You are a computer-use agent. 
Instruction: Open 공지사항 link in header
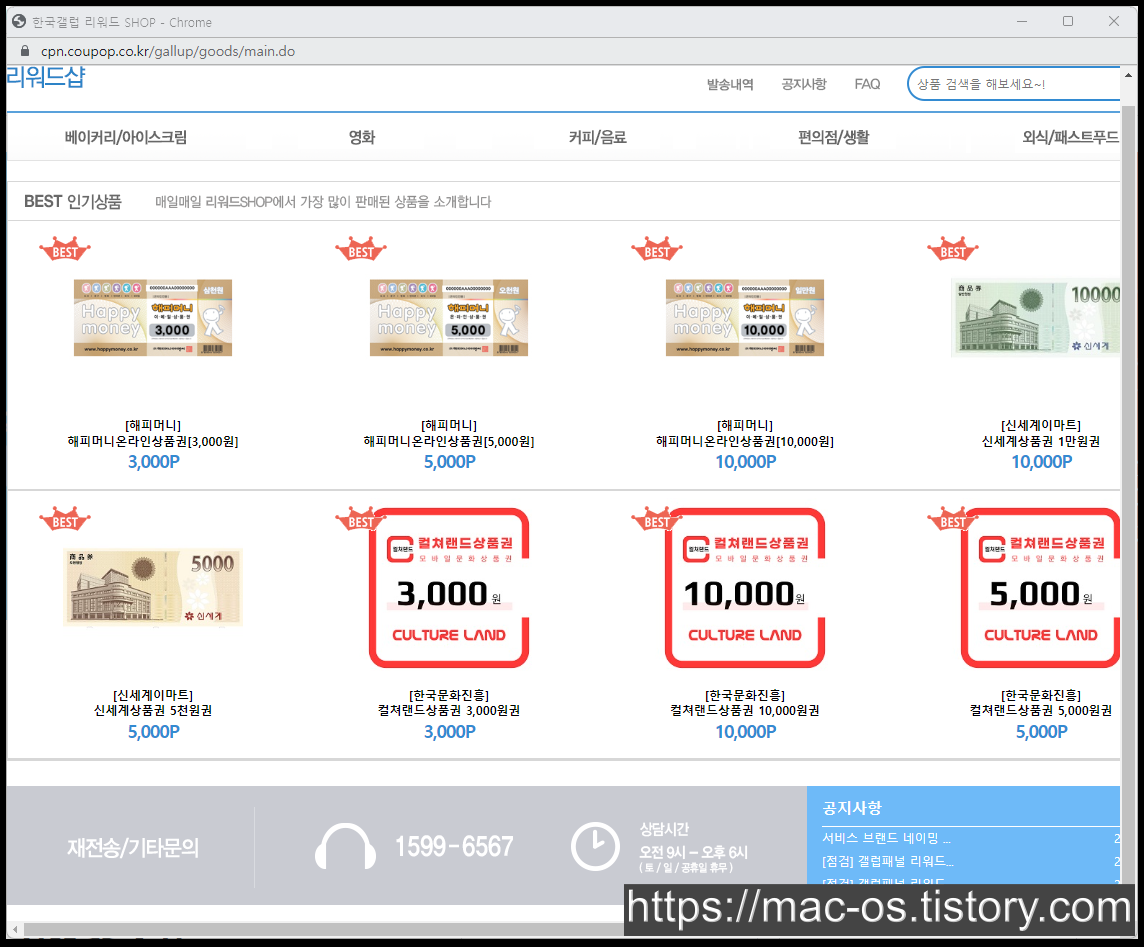pos(803,85)
